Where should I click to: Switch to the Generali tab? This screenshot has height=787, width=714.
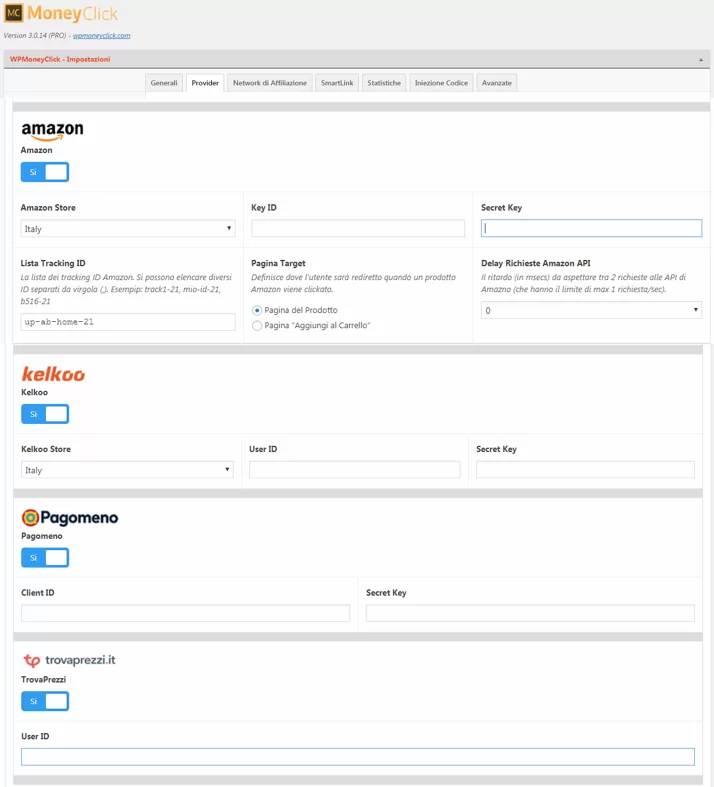(x=164, y=83)
